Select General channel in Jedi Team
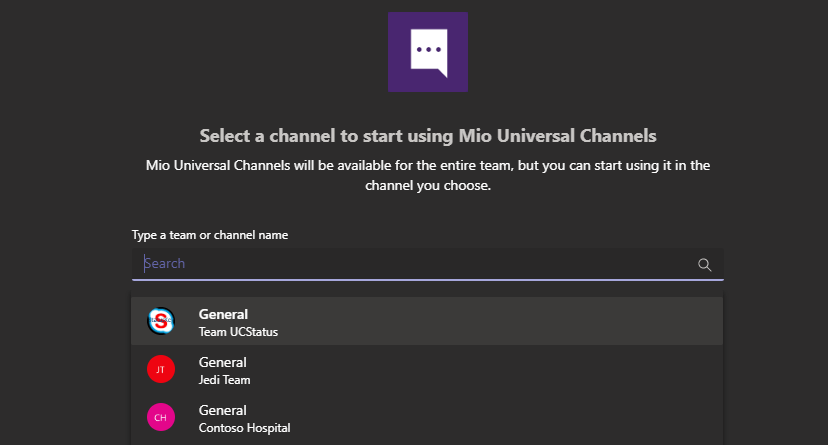Screen dimensions: 828x445 point(223,362)
